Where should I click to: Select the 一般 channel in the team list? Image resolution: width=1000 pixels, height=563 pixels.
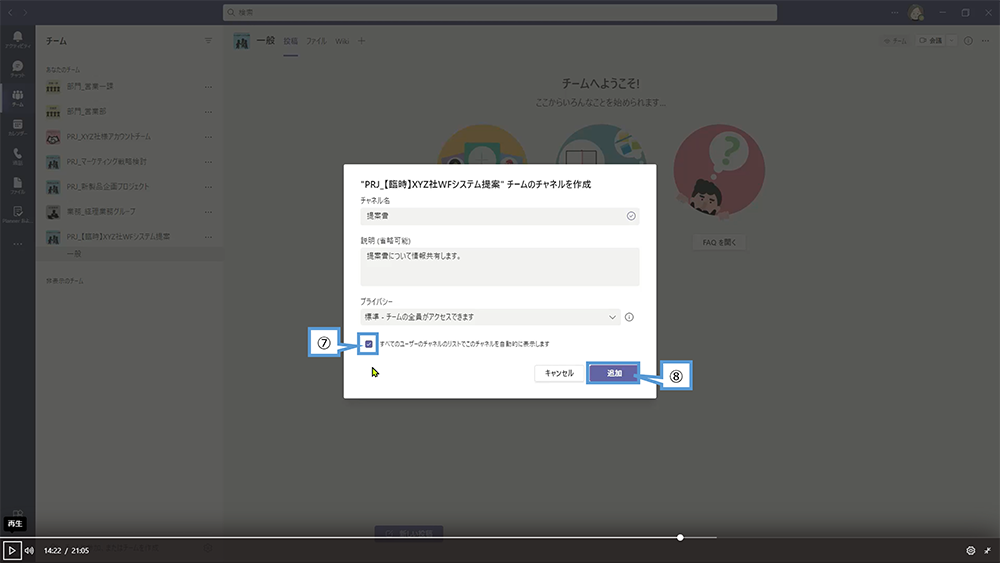(129, 254)
